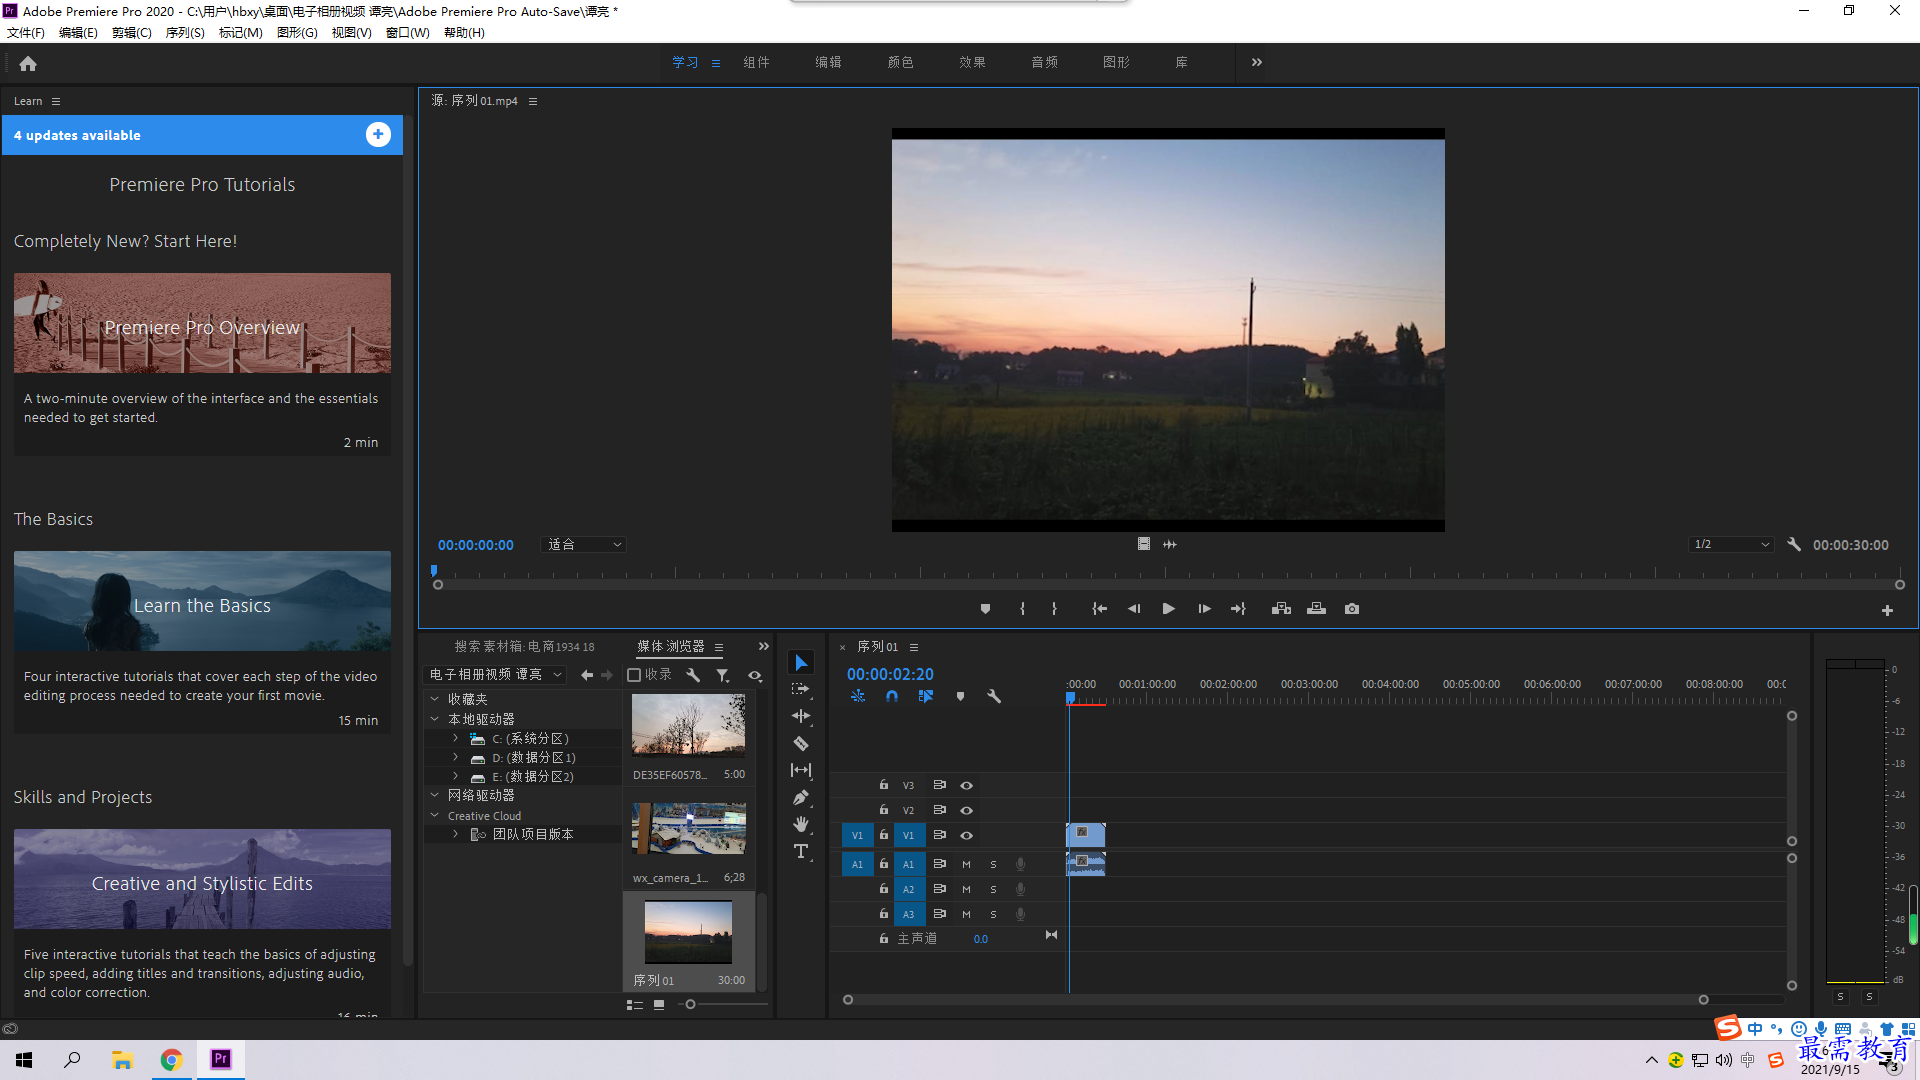Click the Insert button
Image resolution: width=1920 pixels, height=1080 pixels.
[1281, 609]
